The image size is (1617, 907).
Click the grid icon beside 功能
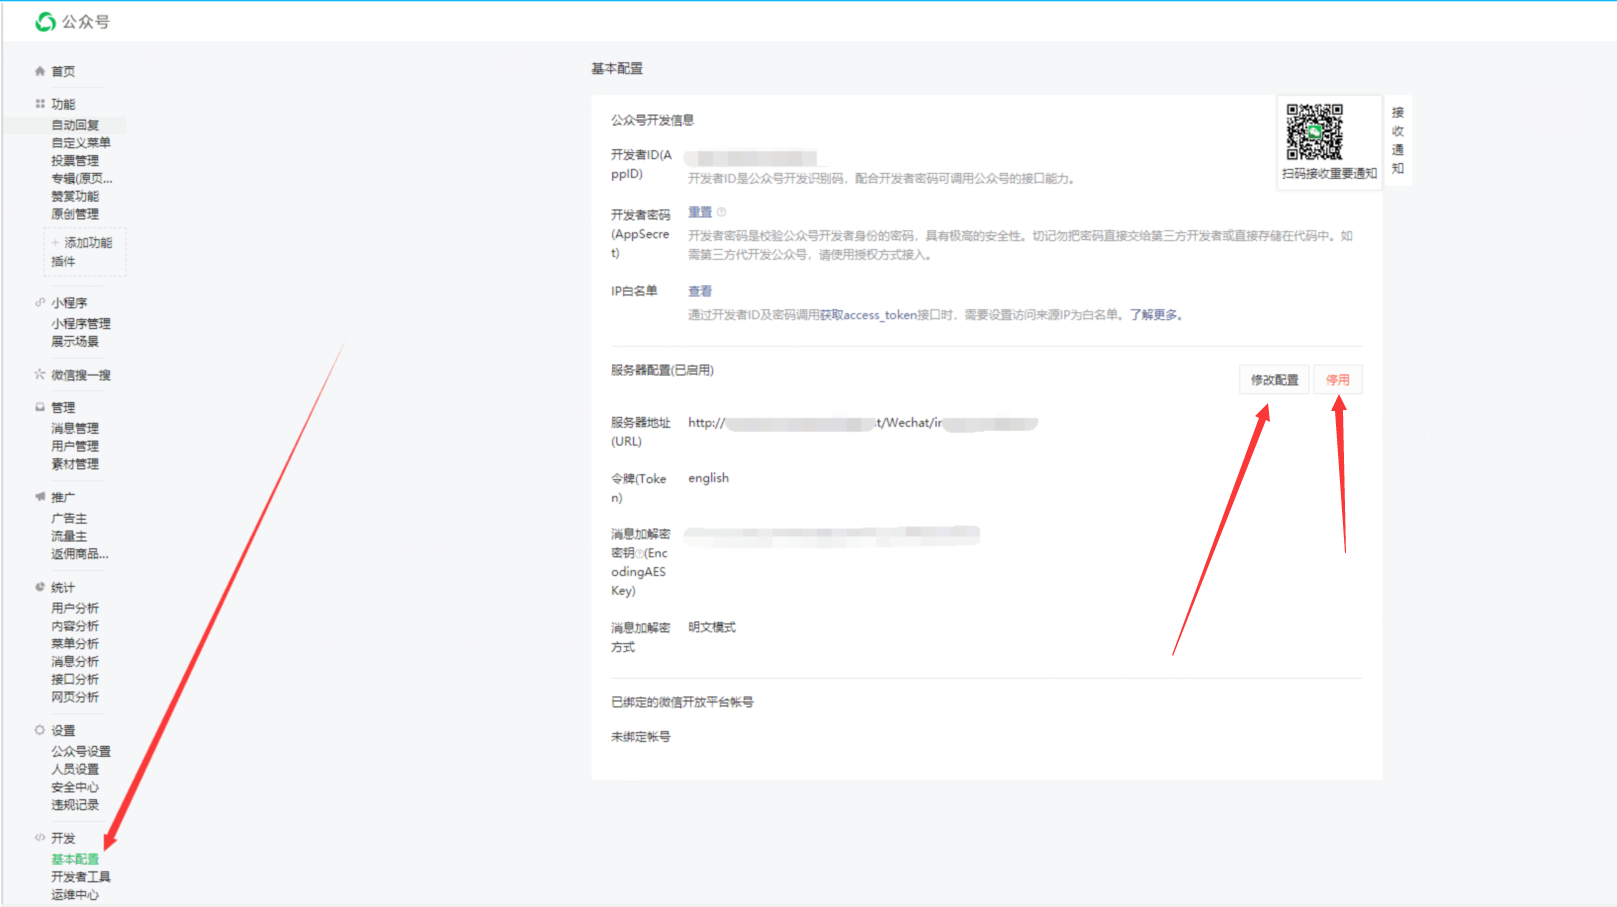40,104
